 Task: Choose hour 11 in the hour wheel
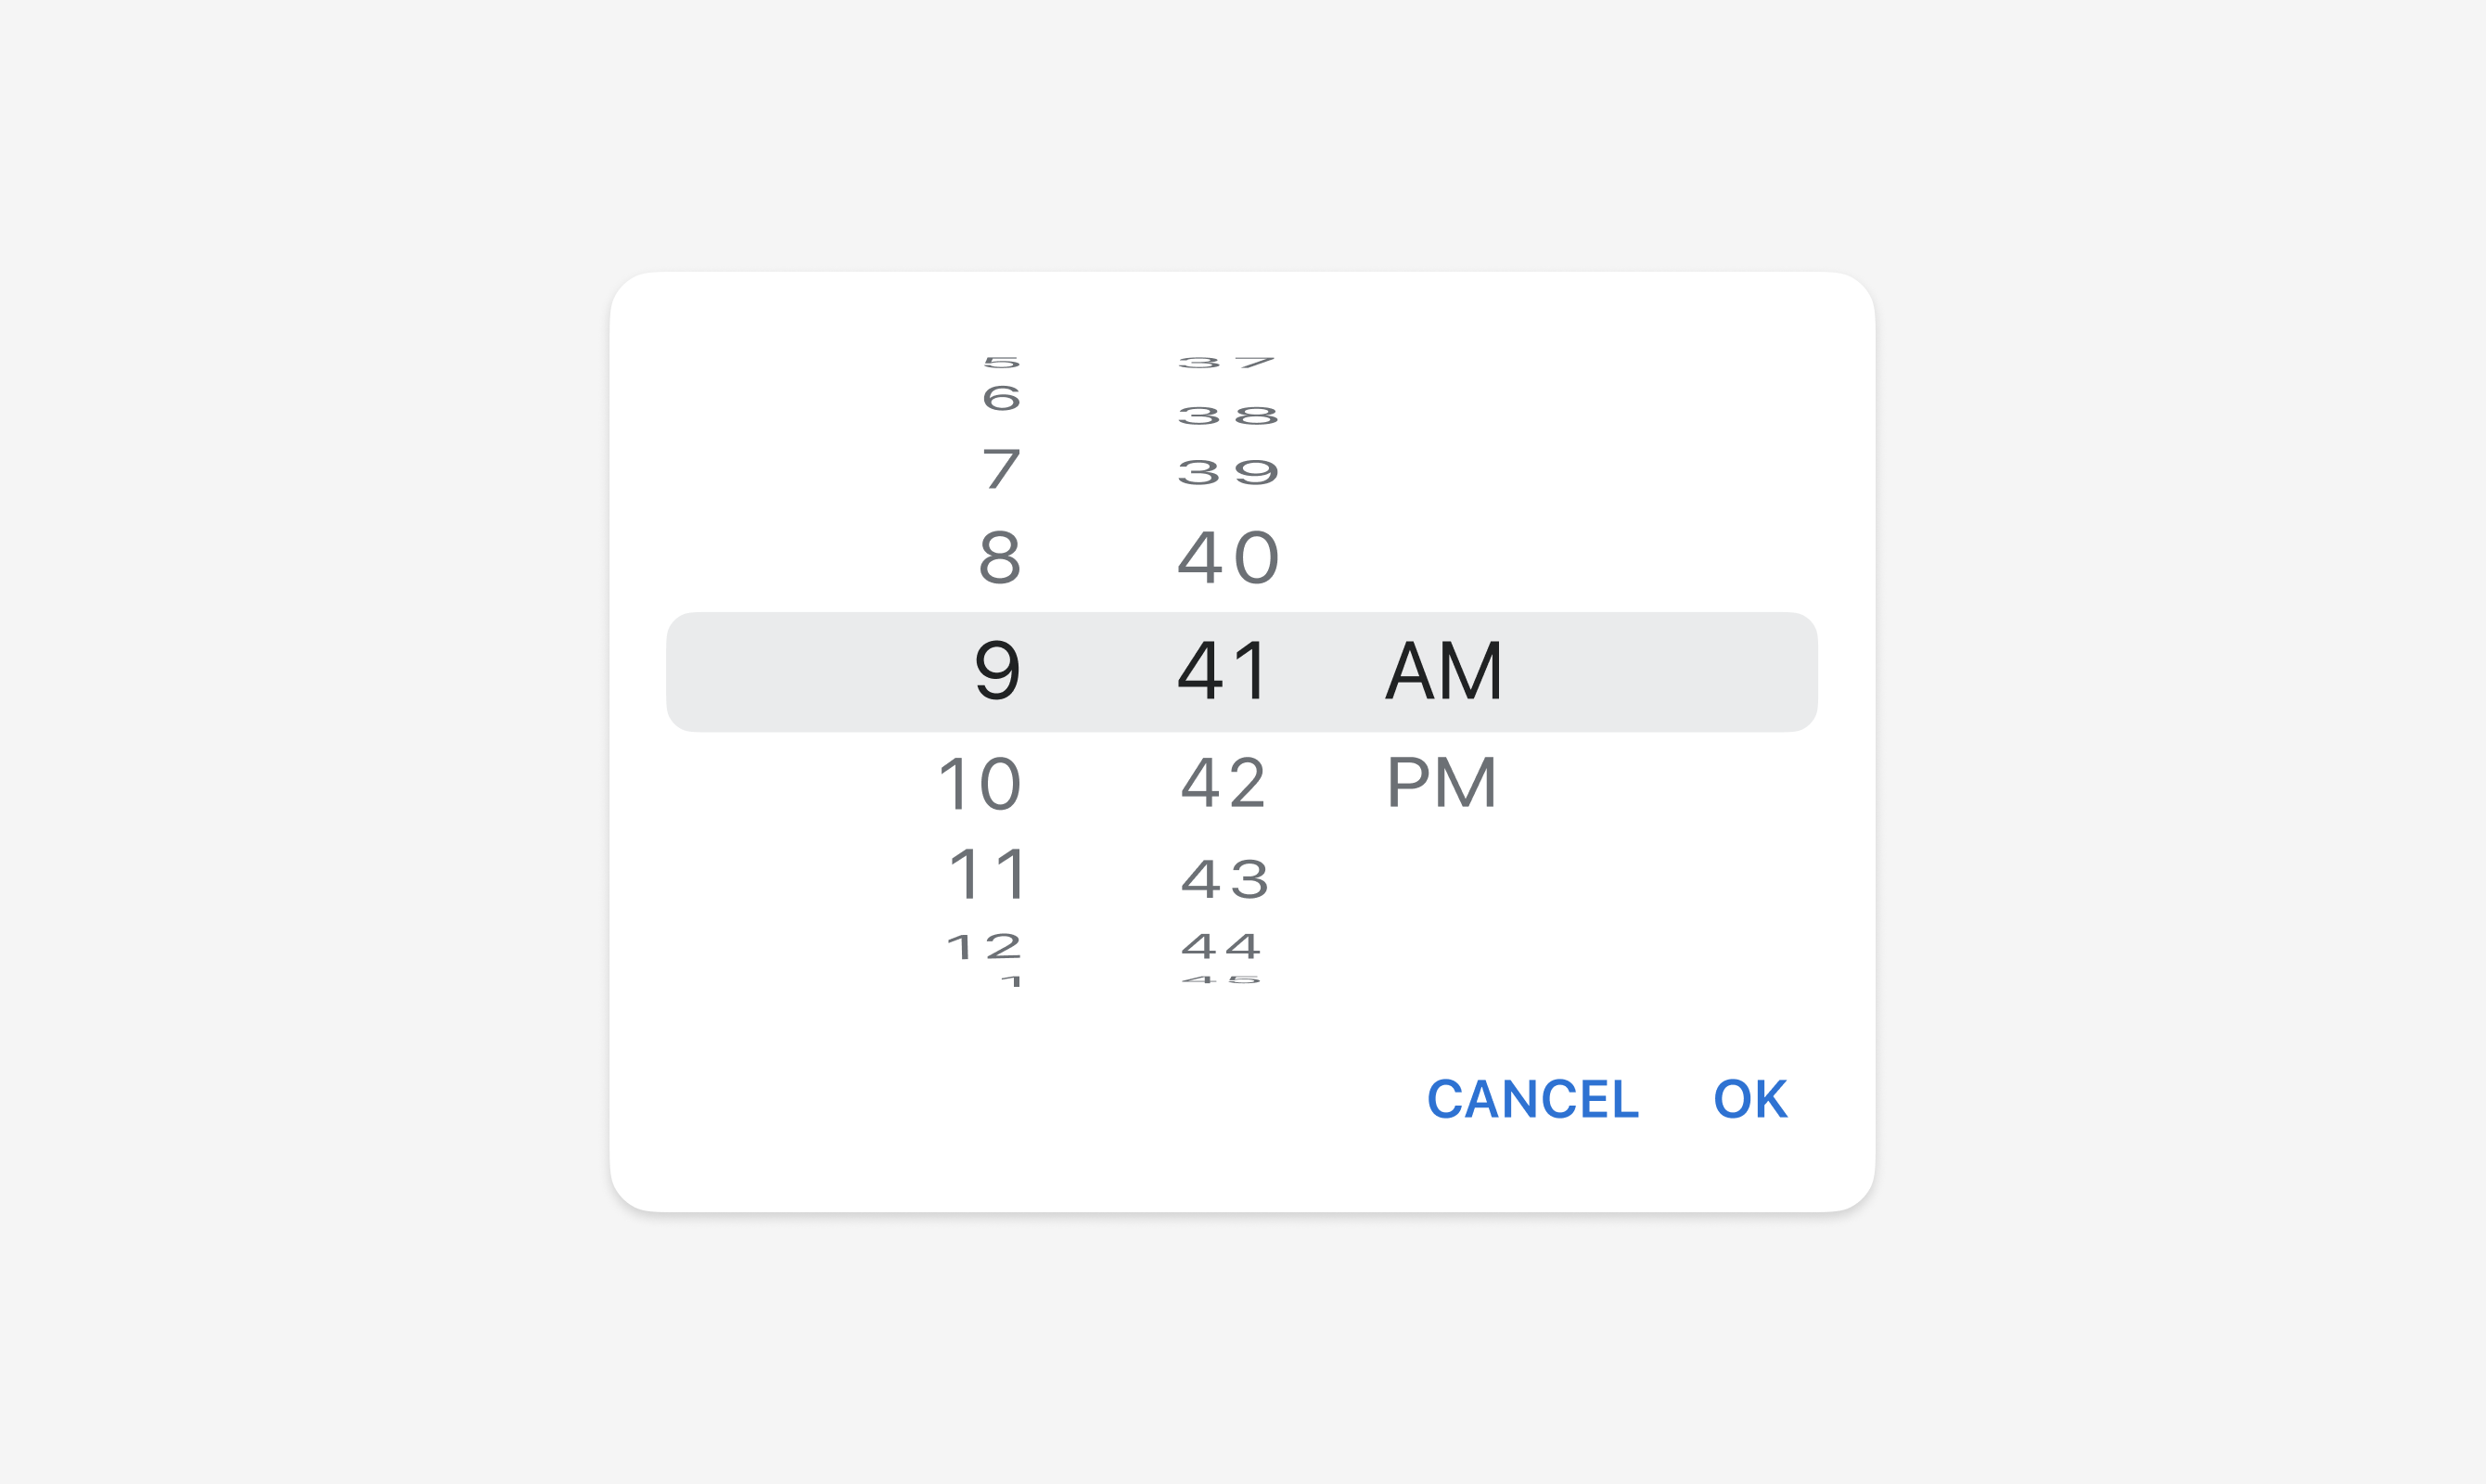986,874
